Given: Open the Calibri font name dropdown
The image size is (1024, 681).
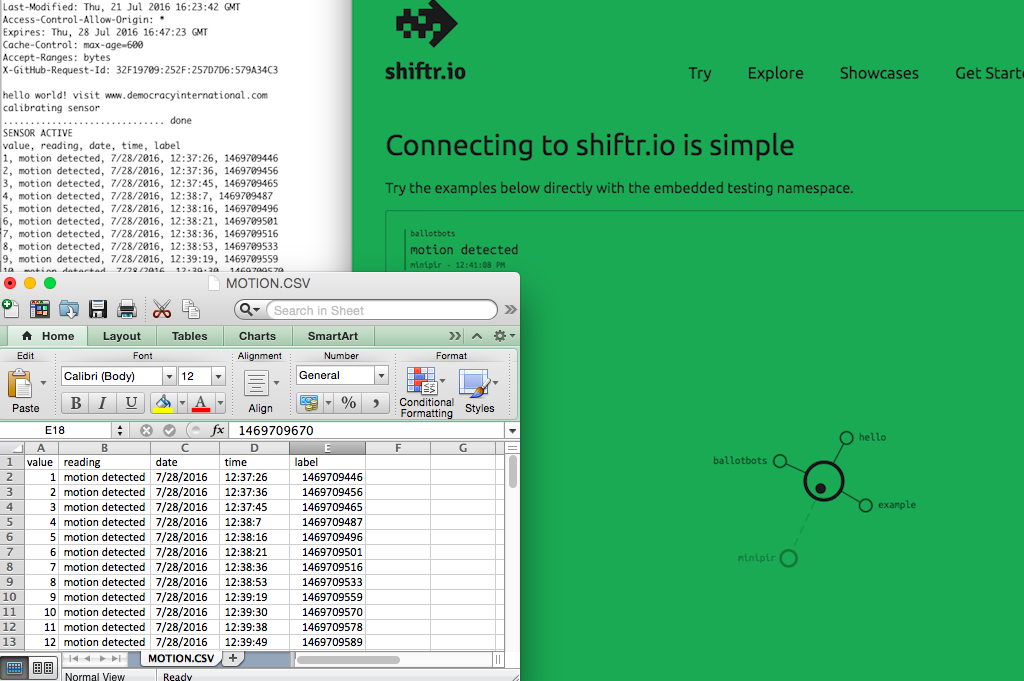Looking at the screenshot, I should click(169, 376).
